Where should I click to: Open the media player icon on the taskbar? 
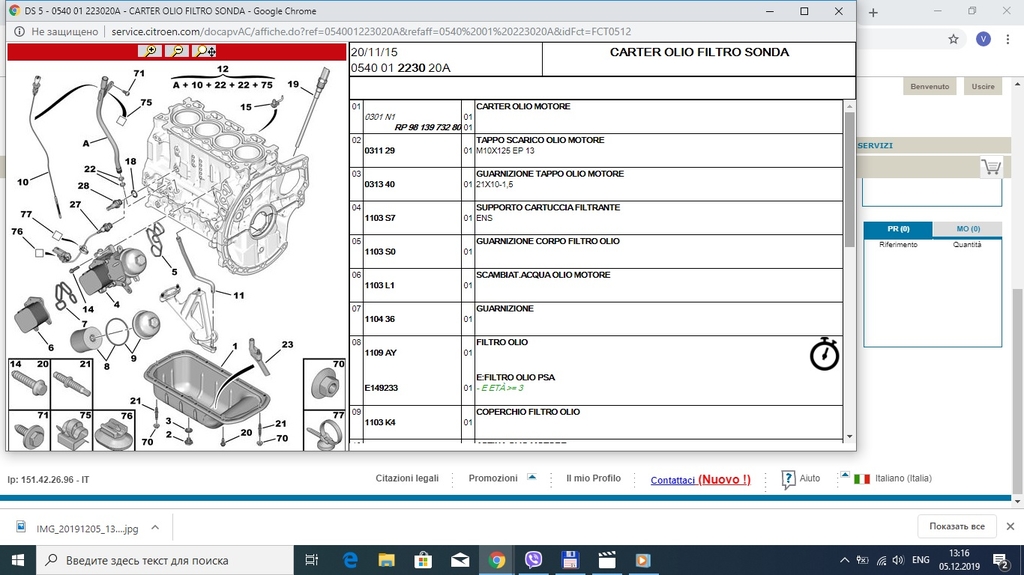tap(643, 560)
